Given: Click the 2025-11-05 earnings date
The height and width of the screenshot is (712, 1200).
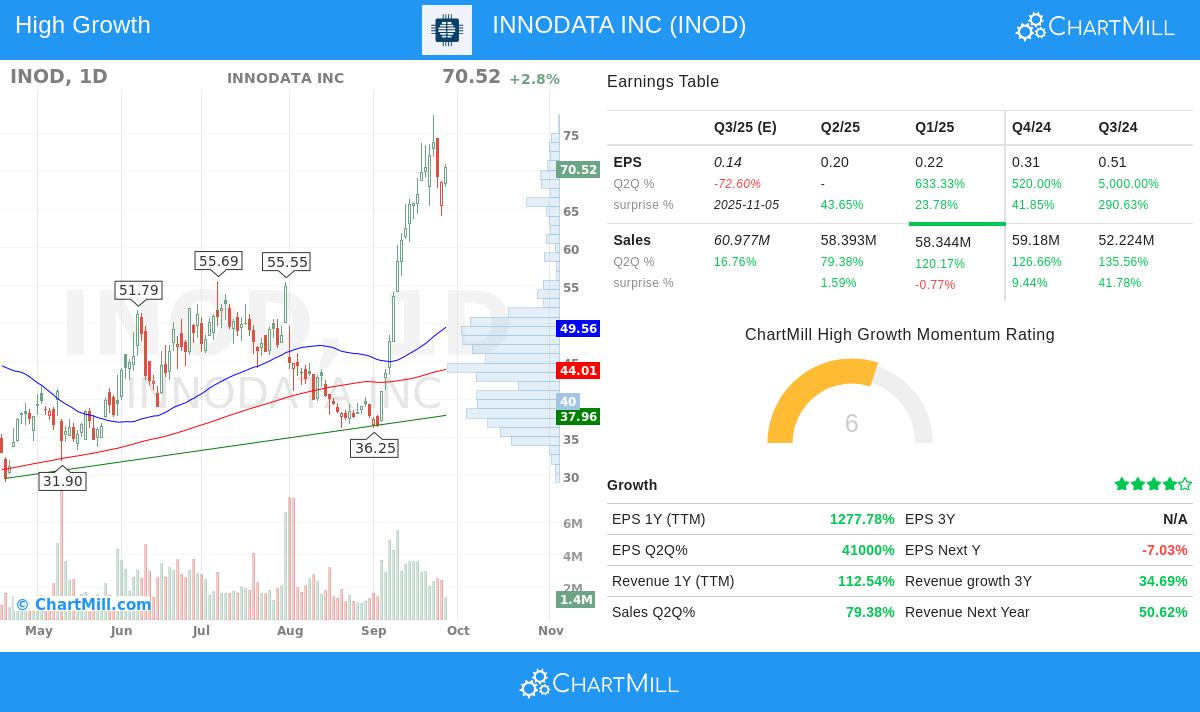Looking at the screenshot, I should 746,205.
